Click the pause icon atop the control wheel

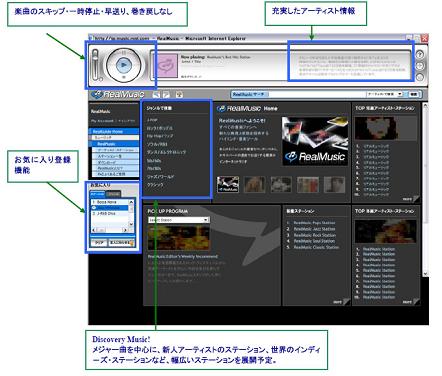click(124, 52)
